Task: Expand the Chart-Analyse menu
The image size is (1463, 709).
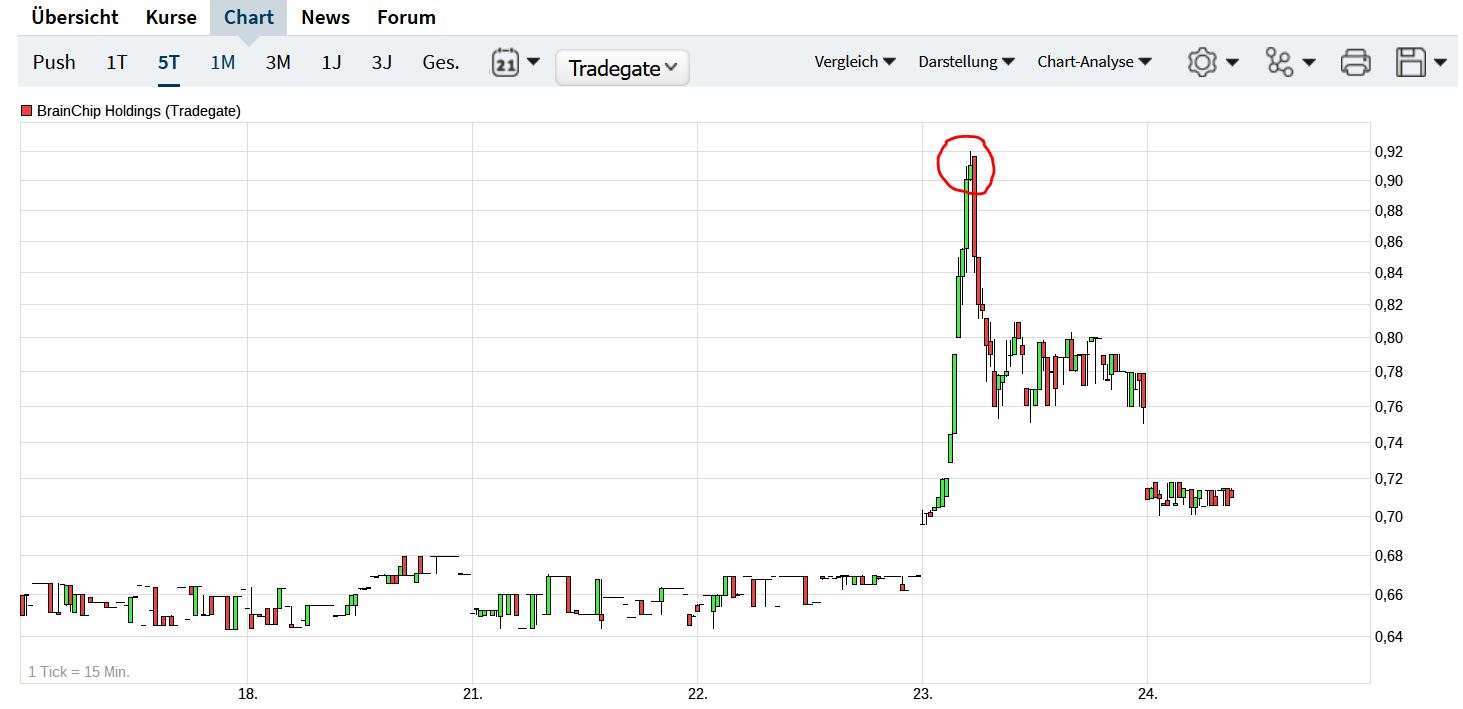Action: pyautogui.click(x=1094, y=61)
